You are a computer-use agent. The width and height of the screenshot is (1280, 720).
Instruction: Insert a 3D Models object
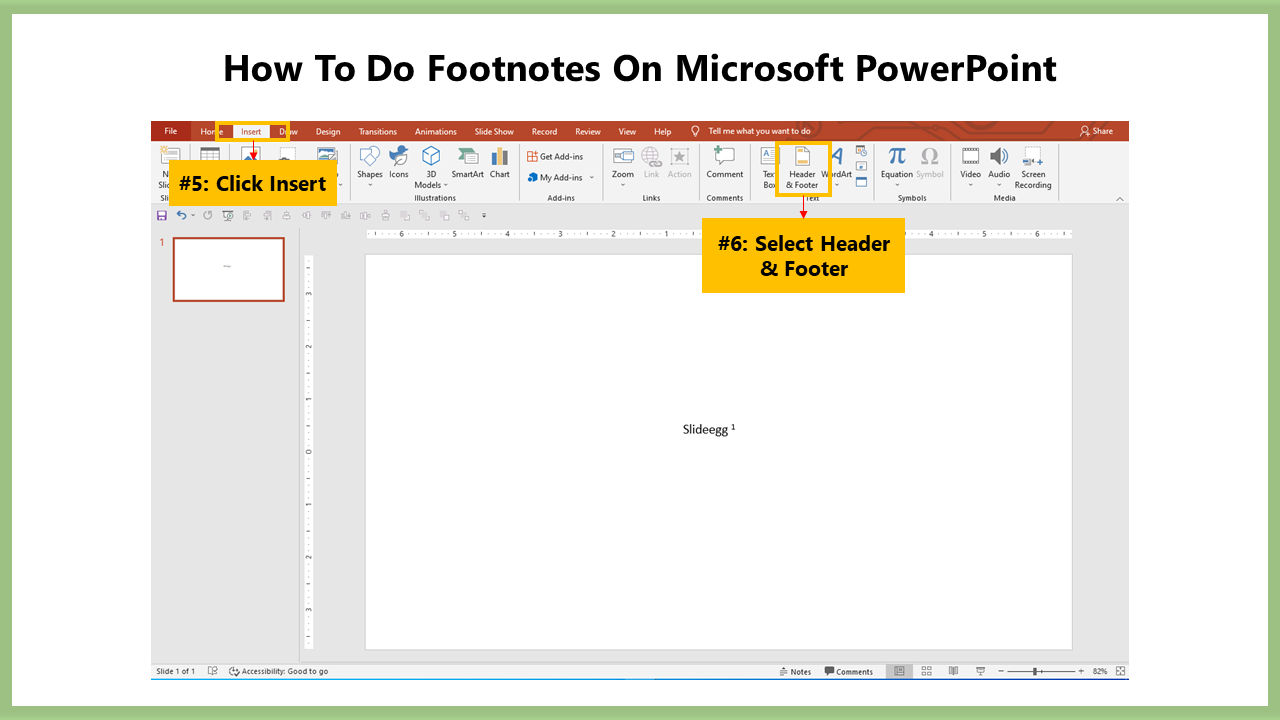point(430,167)
